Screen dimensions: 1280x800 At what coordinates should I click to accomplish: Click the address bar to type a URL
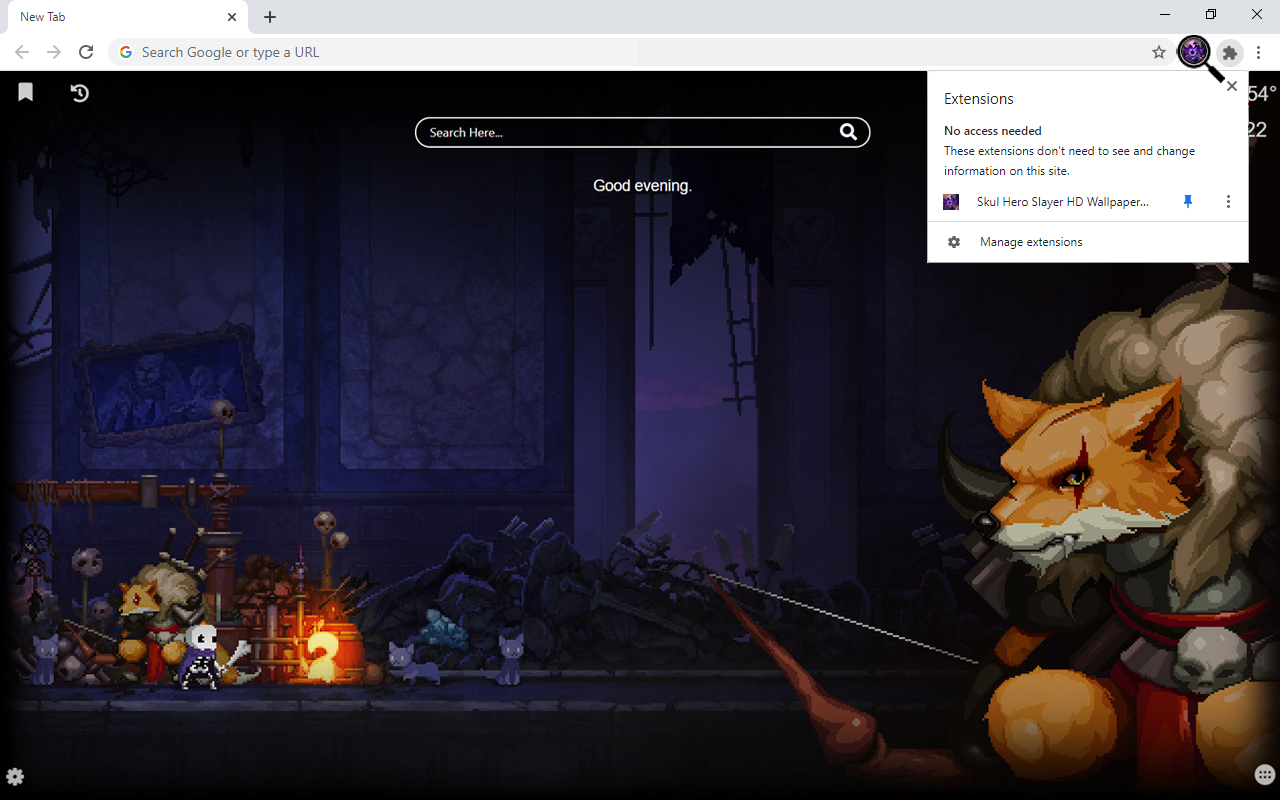(640, 52)
